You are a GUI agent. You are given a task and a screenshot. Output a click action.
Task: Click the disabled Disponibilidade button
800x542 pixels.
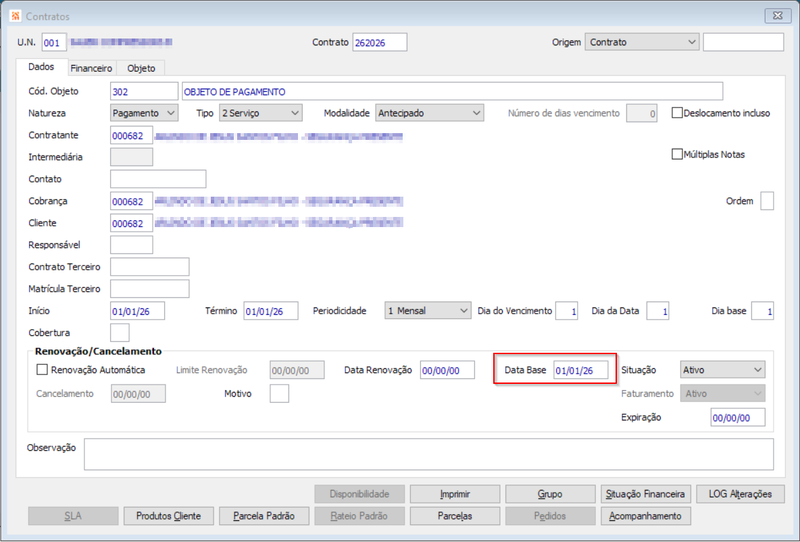(359, 494)
